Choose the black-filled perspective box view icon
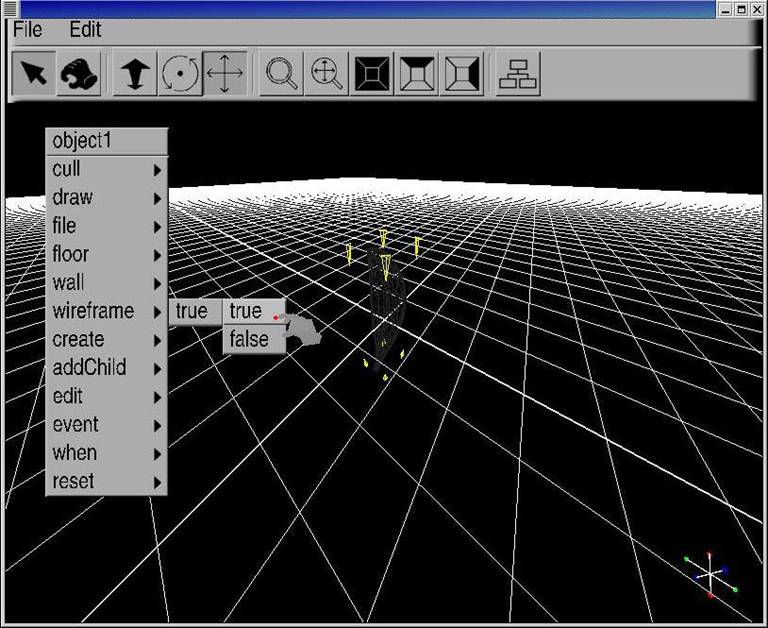 click(372, 73)
